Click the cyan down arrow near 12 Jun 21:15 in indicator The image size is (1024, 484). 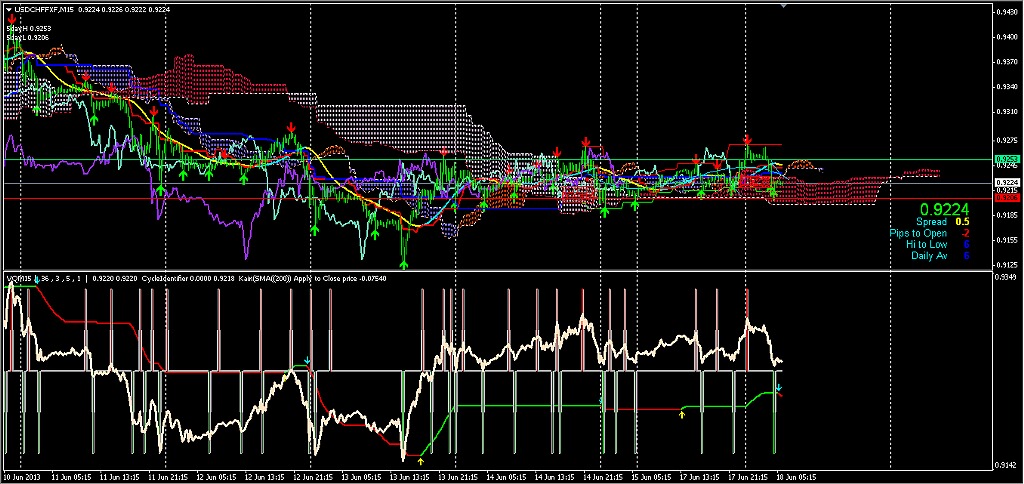point(308,360)
